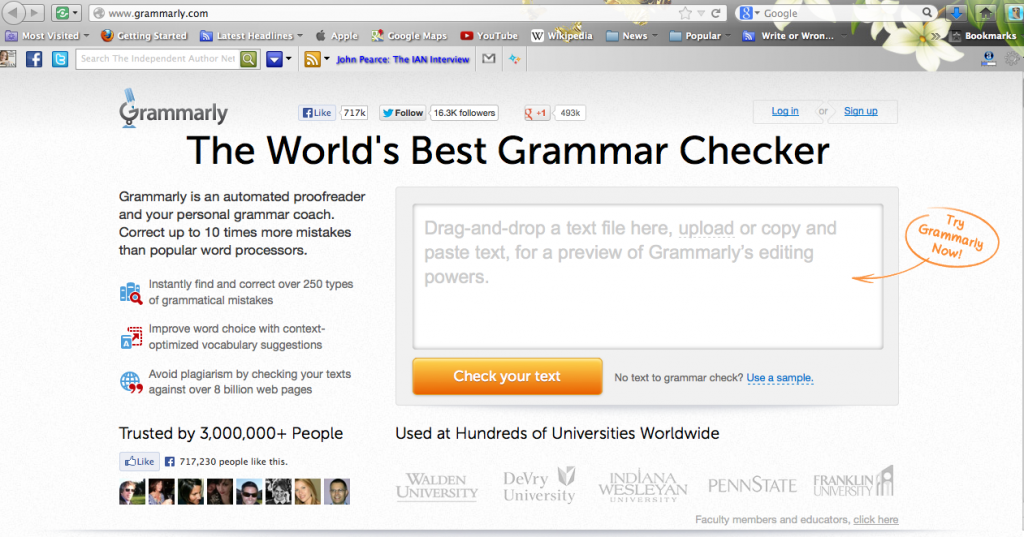The width and height of the screenshot is (1024, 537).
Task: Go back with the browser back arrow
Action: point(14,12)
